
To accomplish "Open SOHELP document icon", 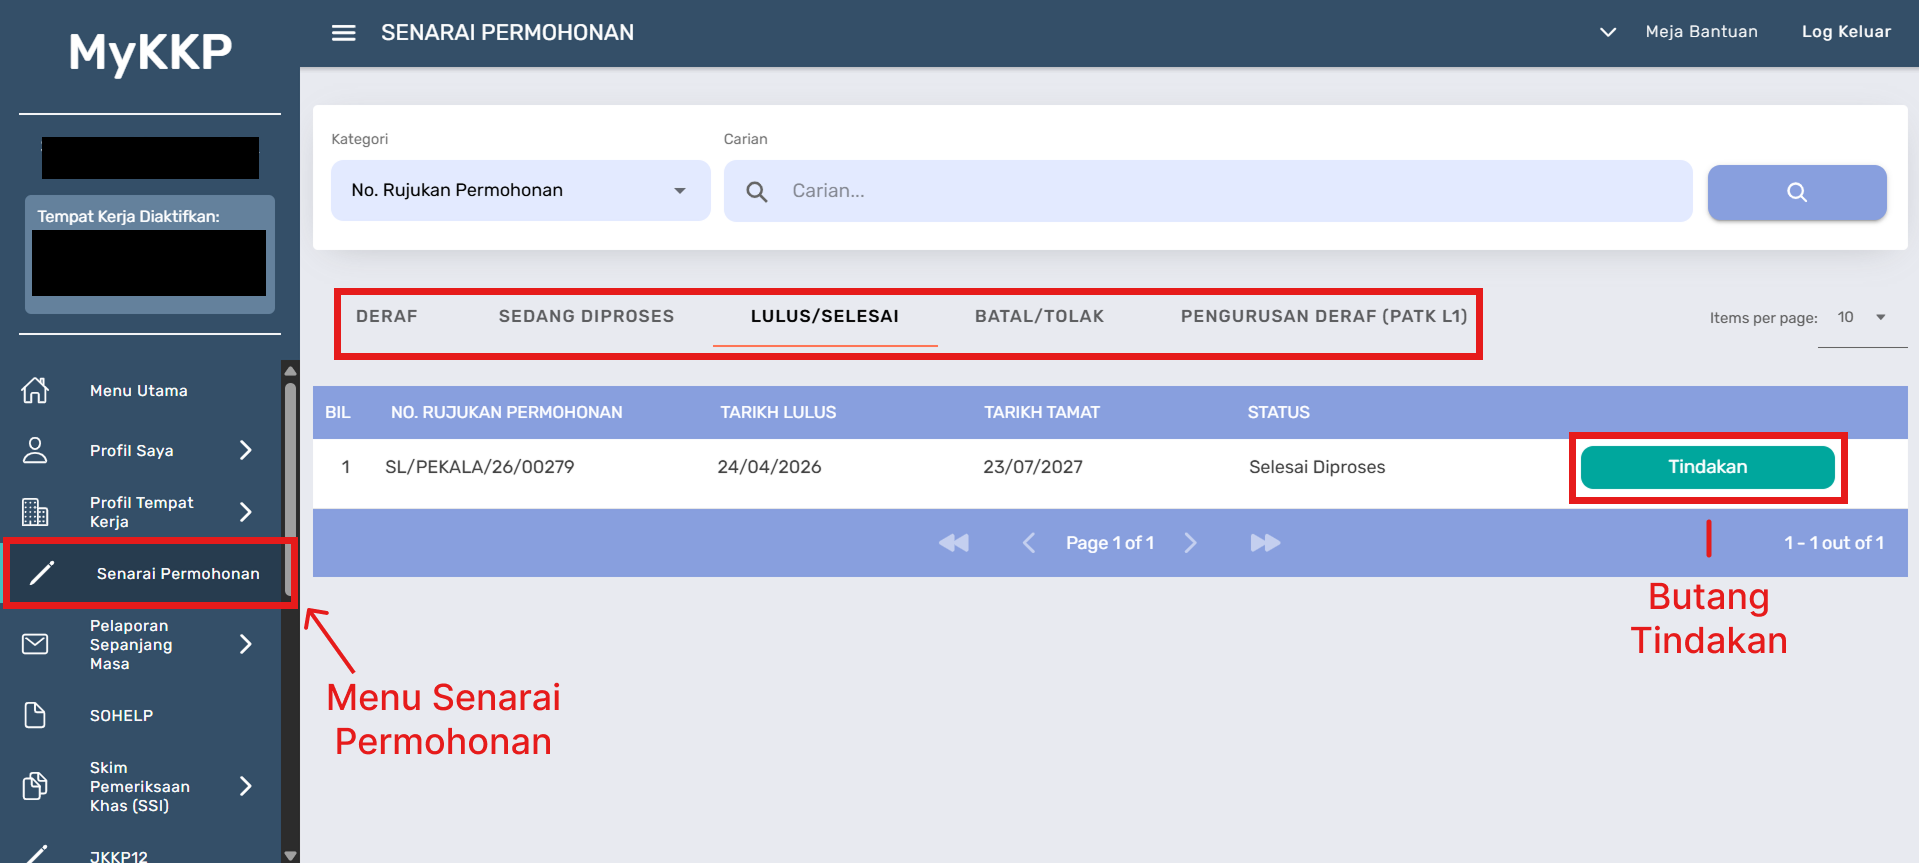I will coord(36,715).
